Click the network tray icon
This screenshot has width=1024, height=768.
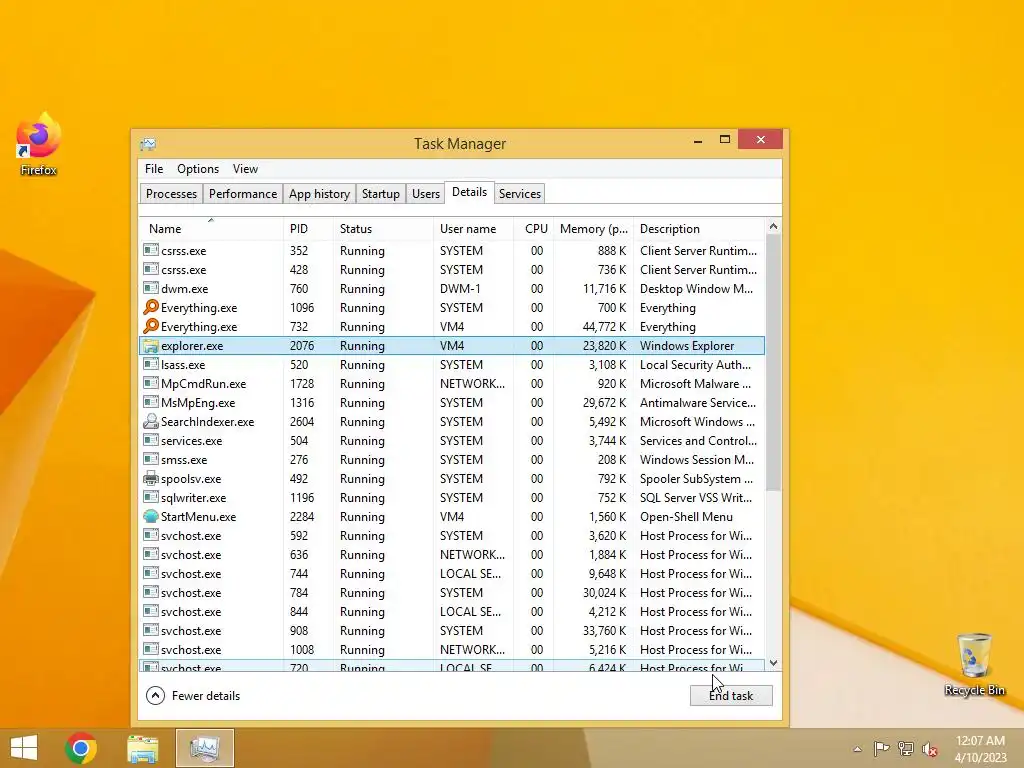[906, 748]
